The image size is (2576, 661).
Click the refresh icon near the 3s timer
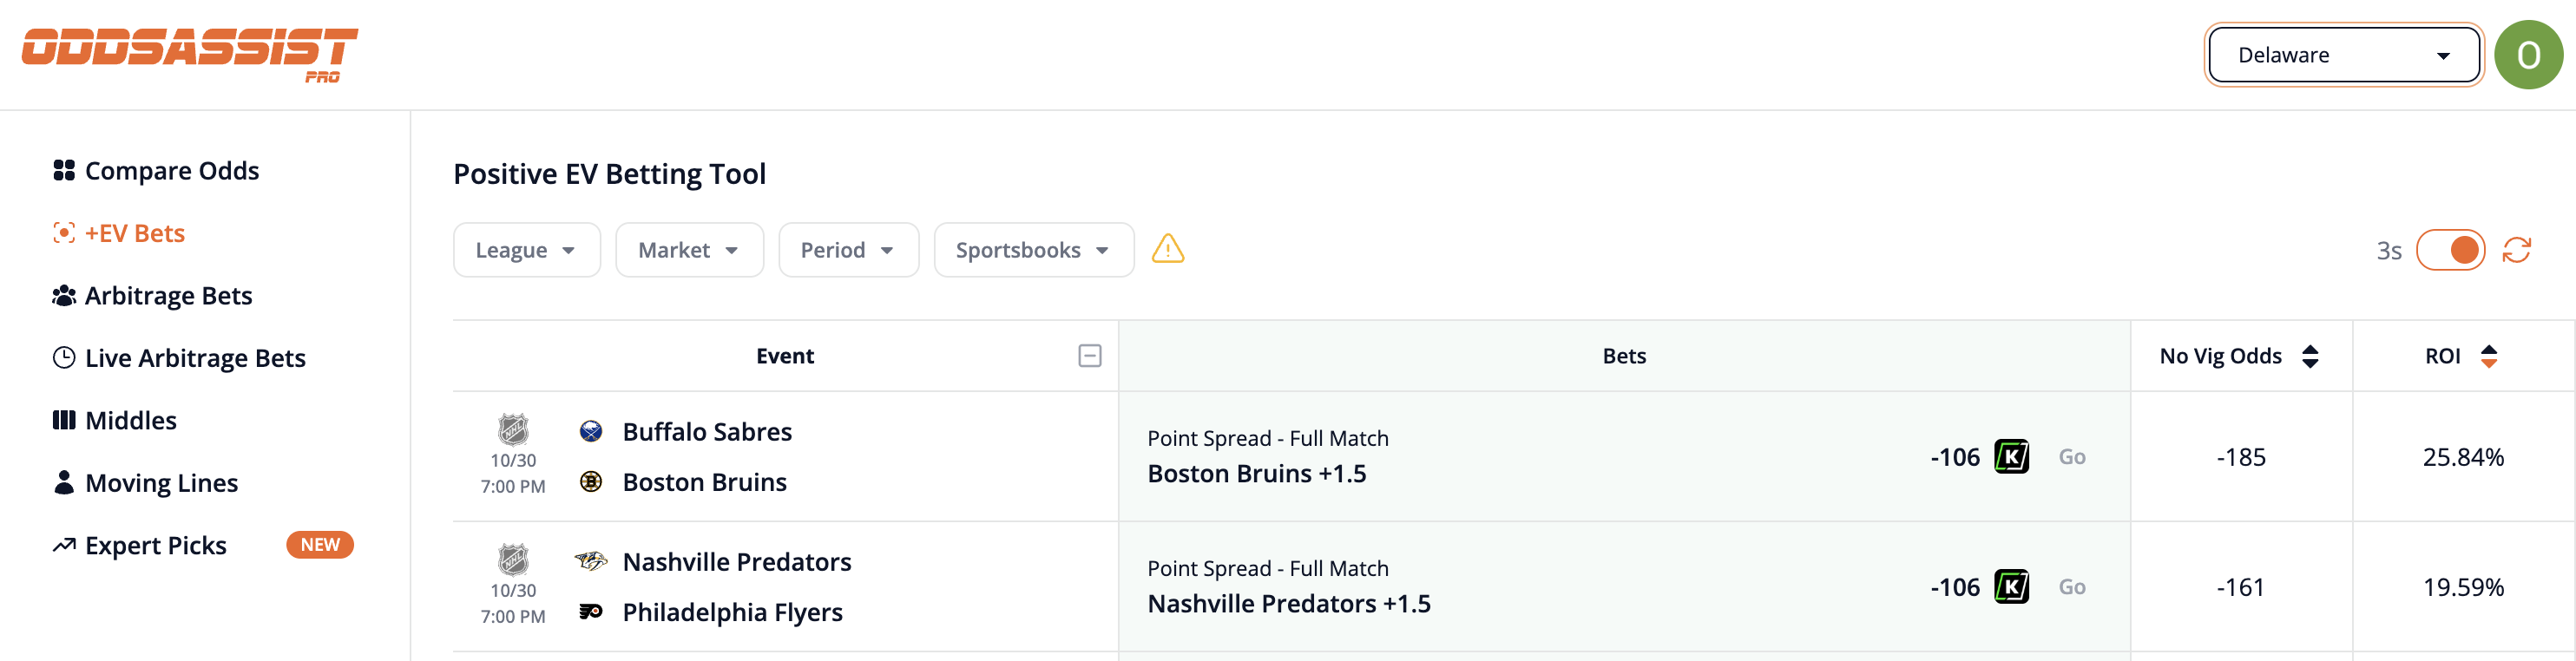pos(2519,250)
